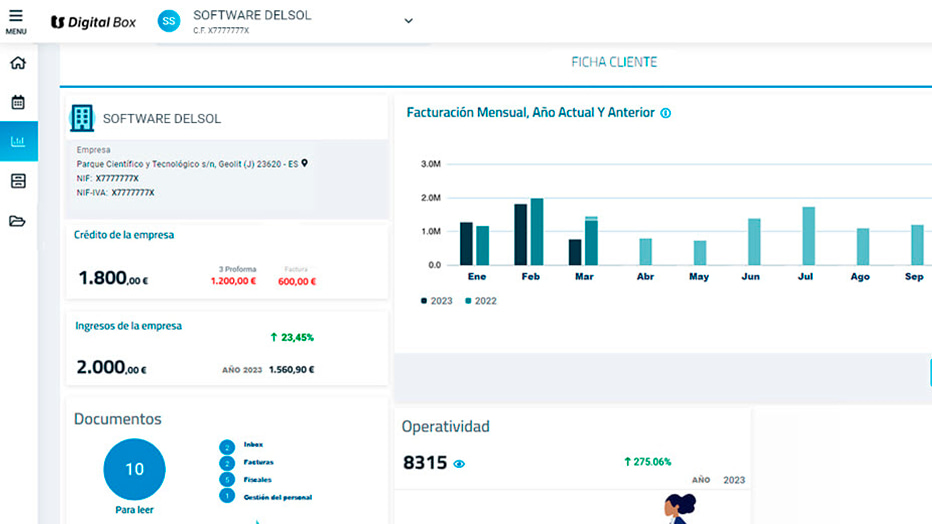Image resolution: width=932 pixels, height=524 pixels.
Task: Click the 2.000,00 € income value
Action: click(111, 367)
